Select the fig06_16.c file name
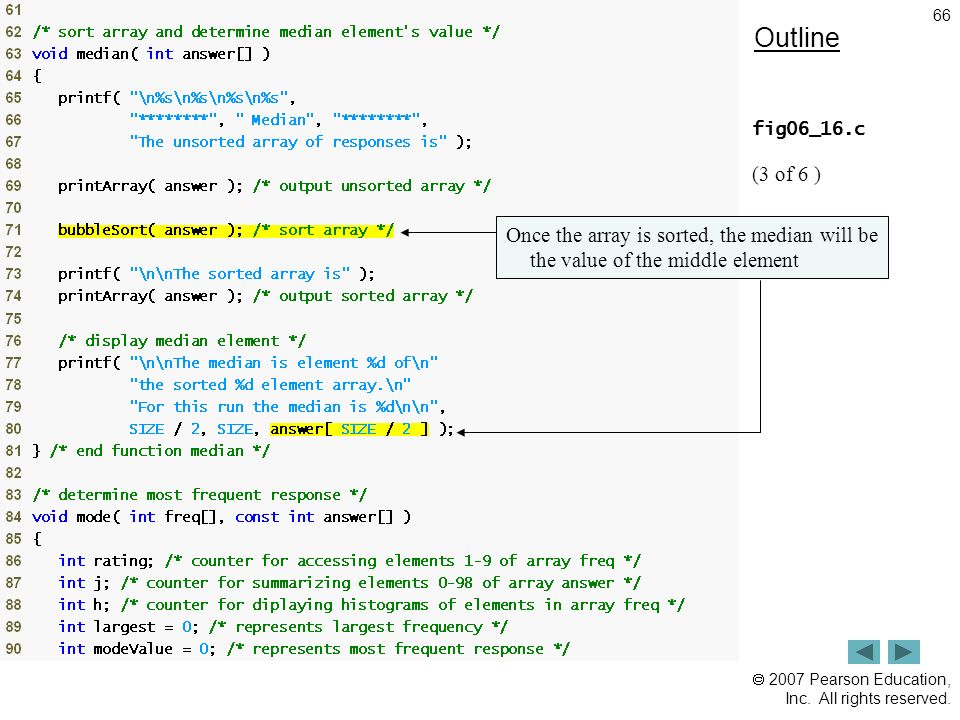960x720 pixels. point(808,129)
